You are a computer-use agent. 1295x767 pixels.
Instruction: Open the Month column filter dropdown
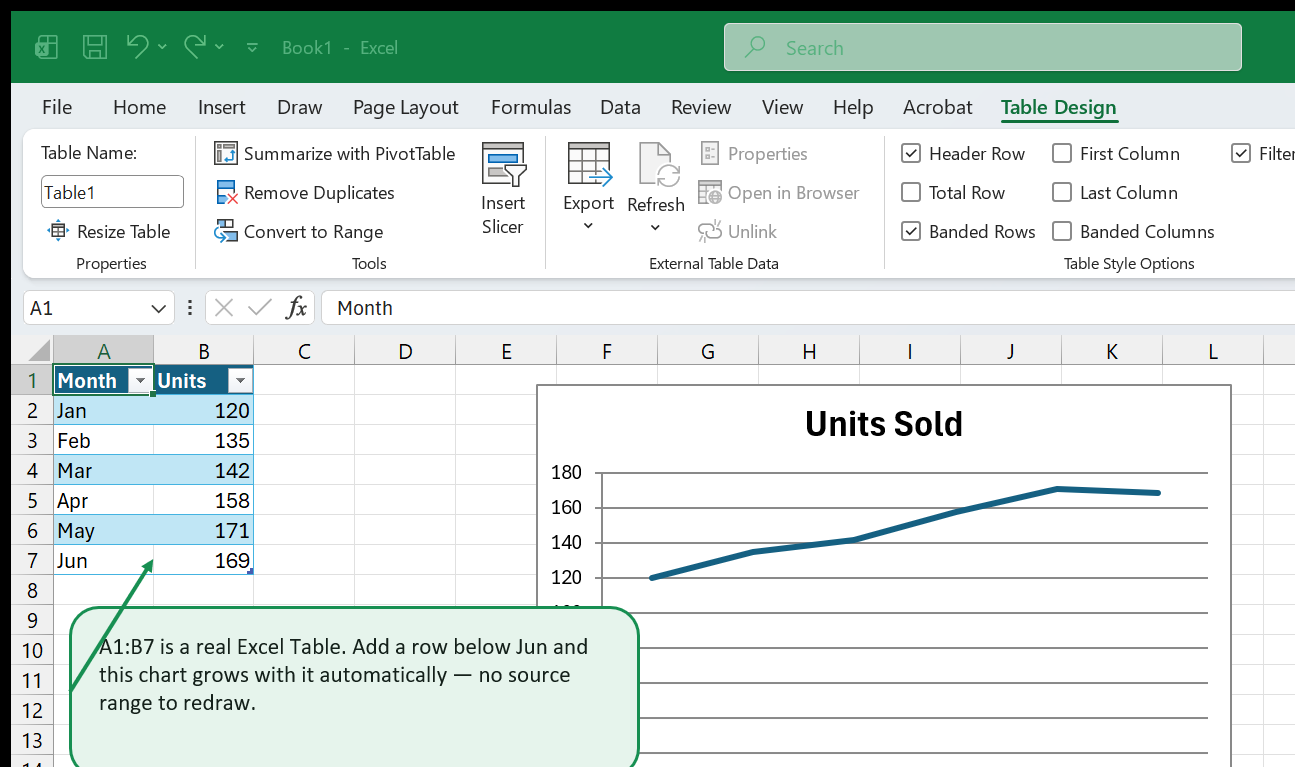pos(140,381)
